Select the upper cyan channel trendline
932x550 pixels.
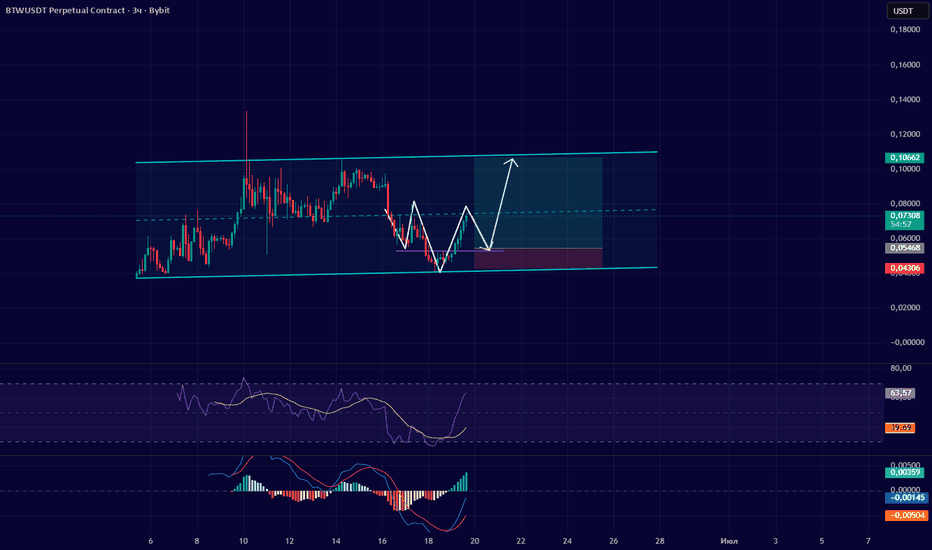(x=396, y=158)
